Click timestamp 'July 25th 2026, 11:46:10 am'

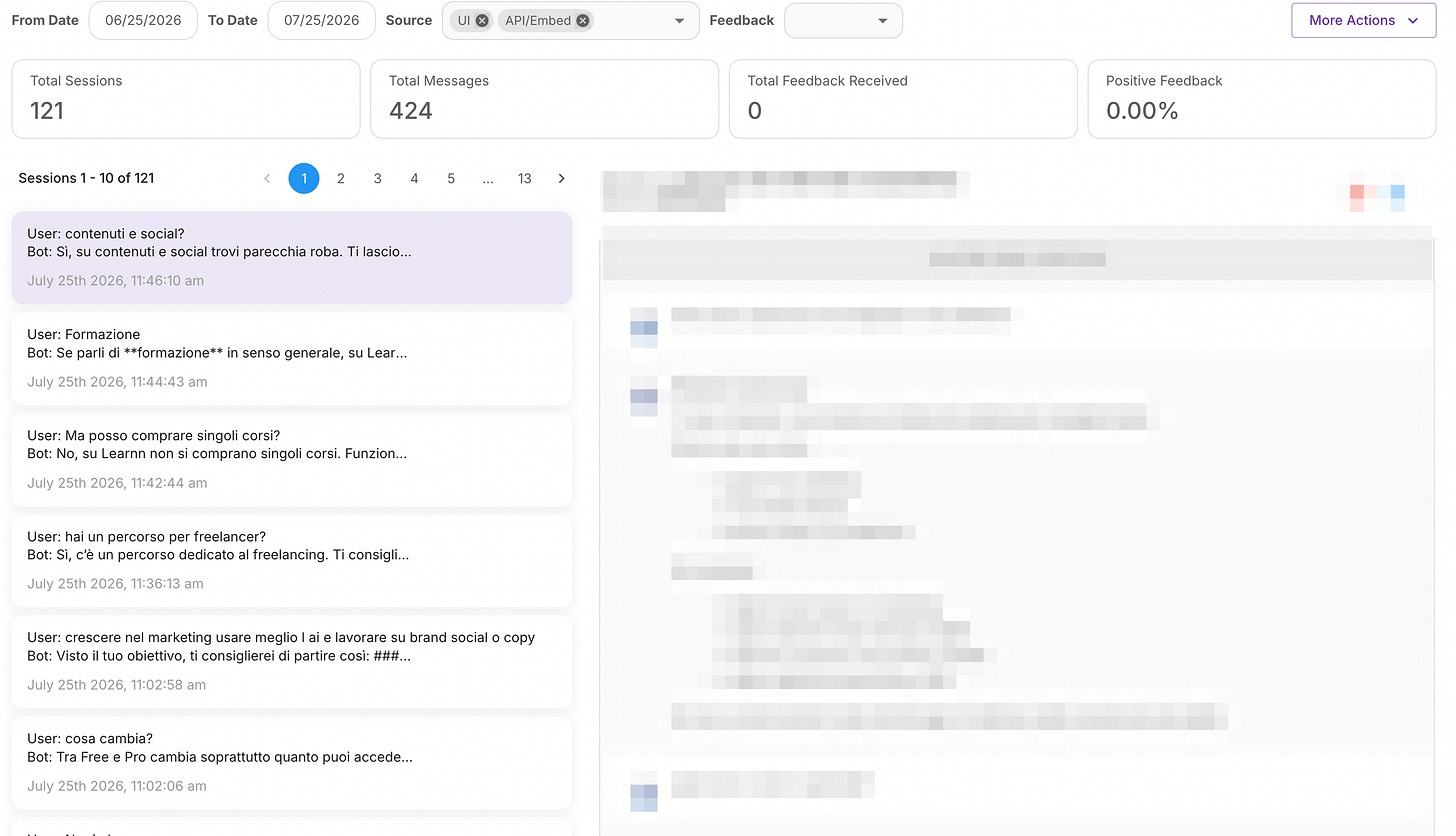pos(115,281)
